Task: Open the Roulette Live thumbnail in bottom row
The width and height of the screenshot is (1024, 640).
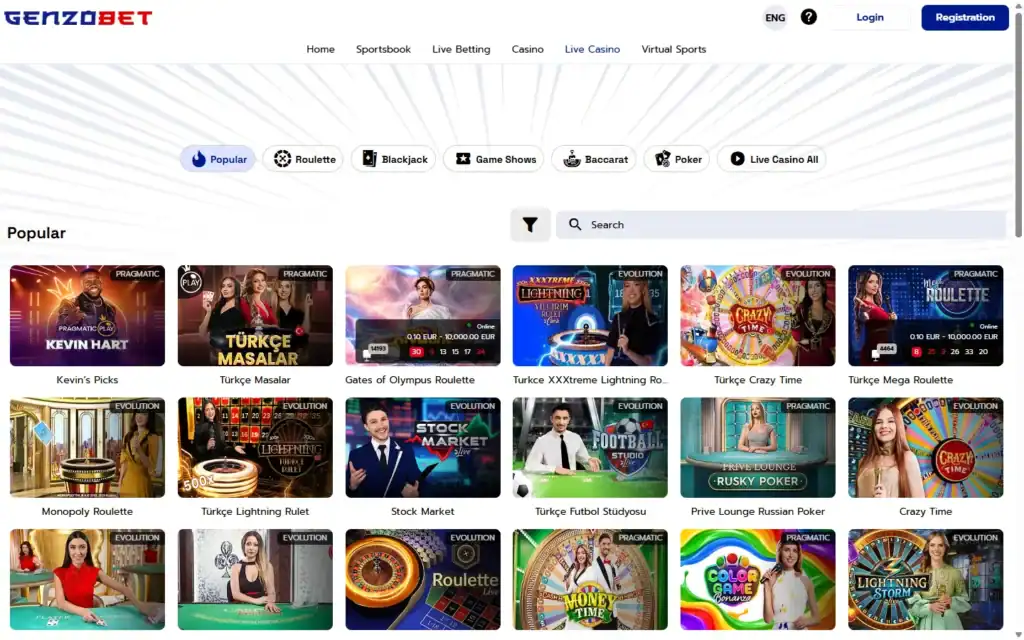Action: [x=423, y=579]
